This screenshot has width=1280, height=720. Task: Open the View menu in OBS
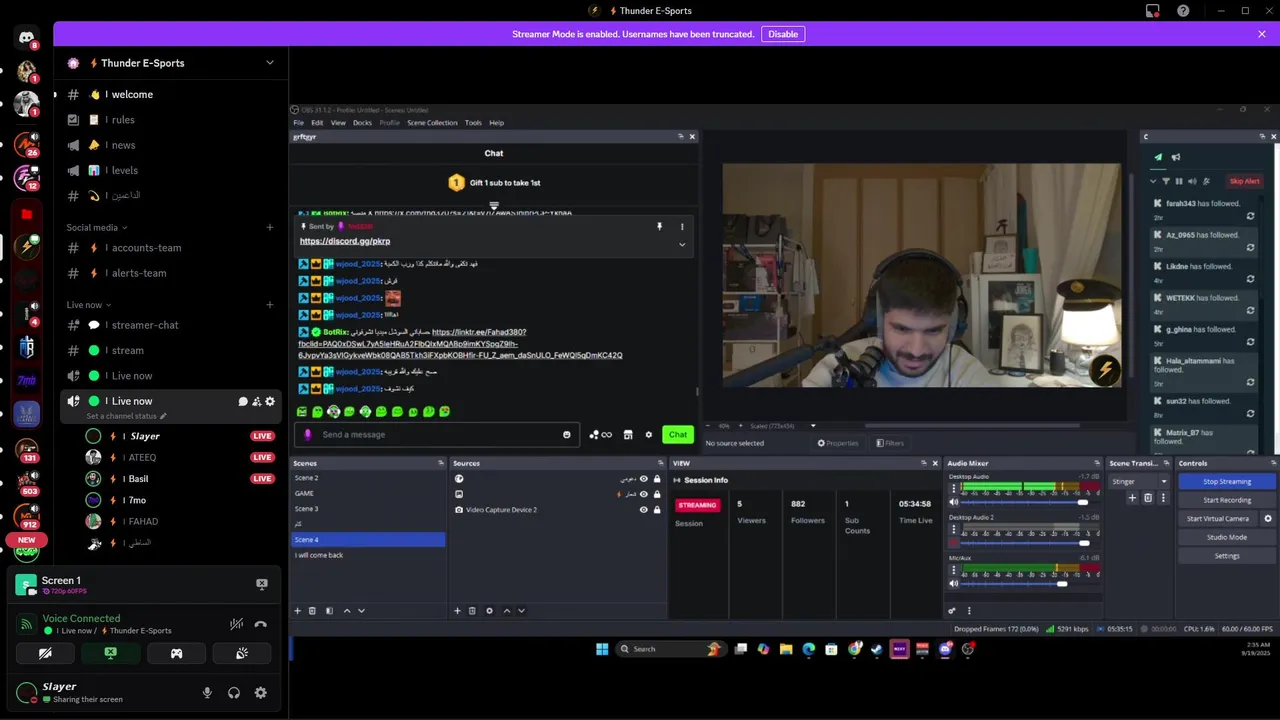[338, 123]
